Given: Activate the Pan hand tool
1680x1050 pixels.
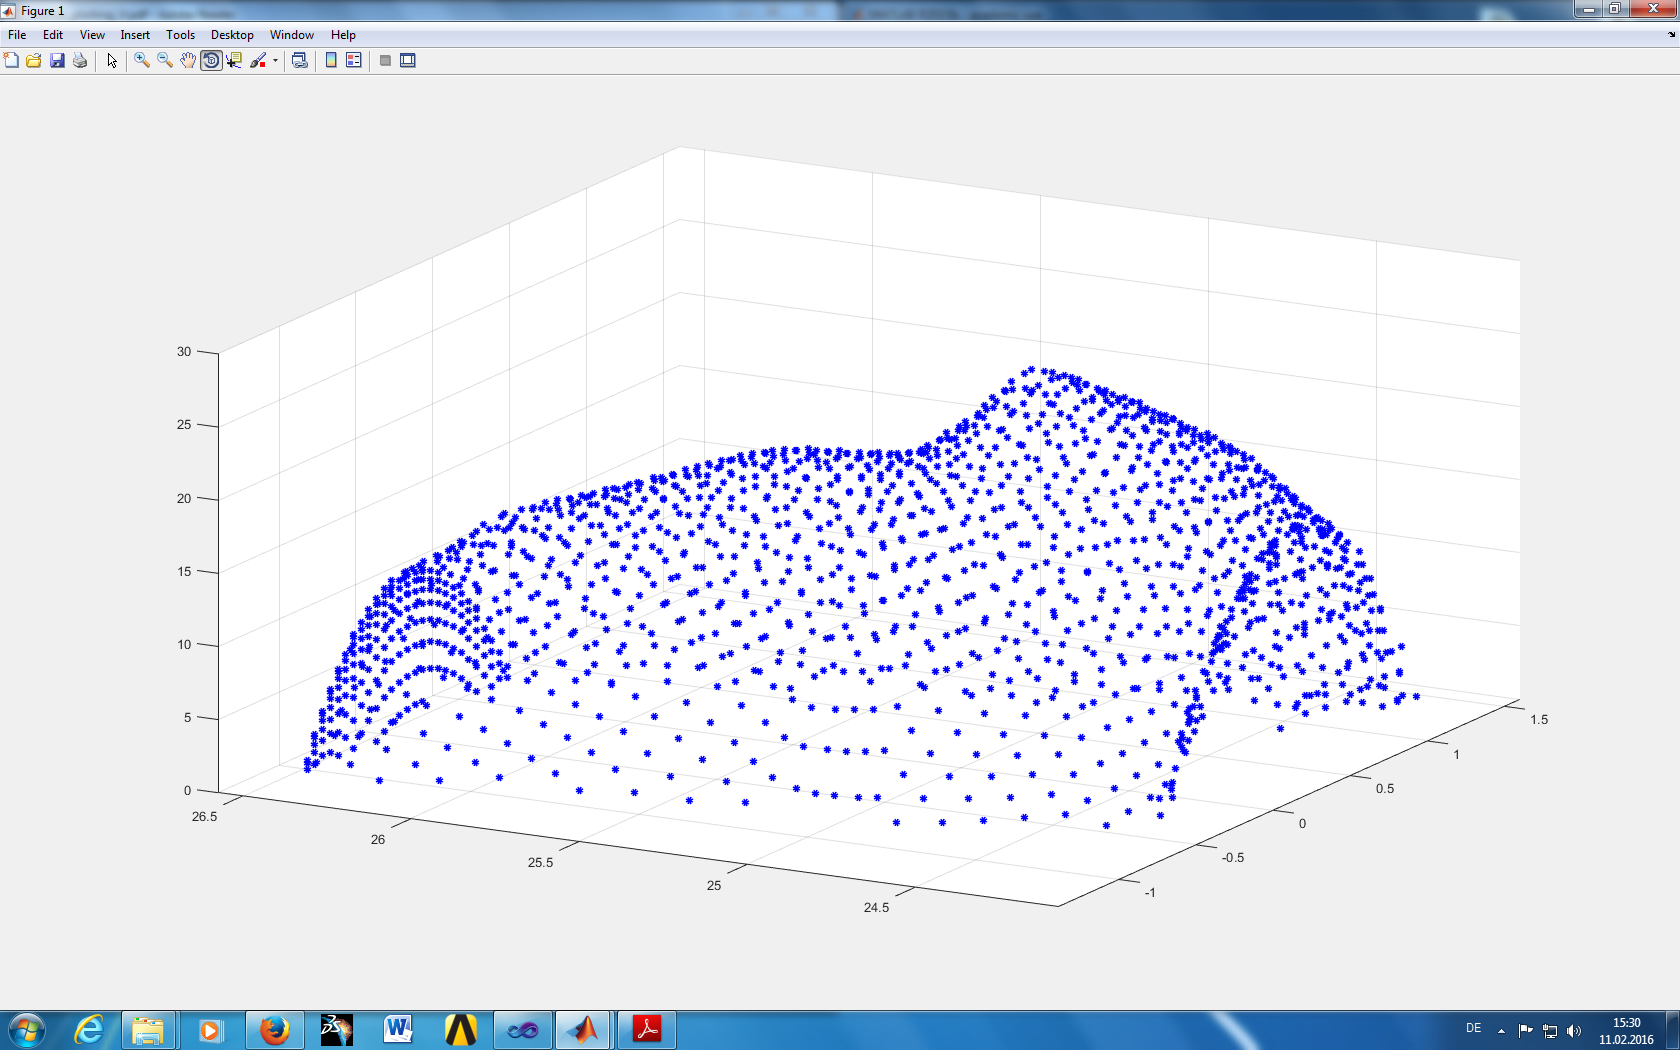Looking at the screenshot, I should pos(188,61).
